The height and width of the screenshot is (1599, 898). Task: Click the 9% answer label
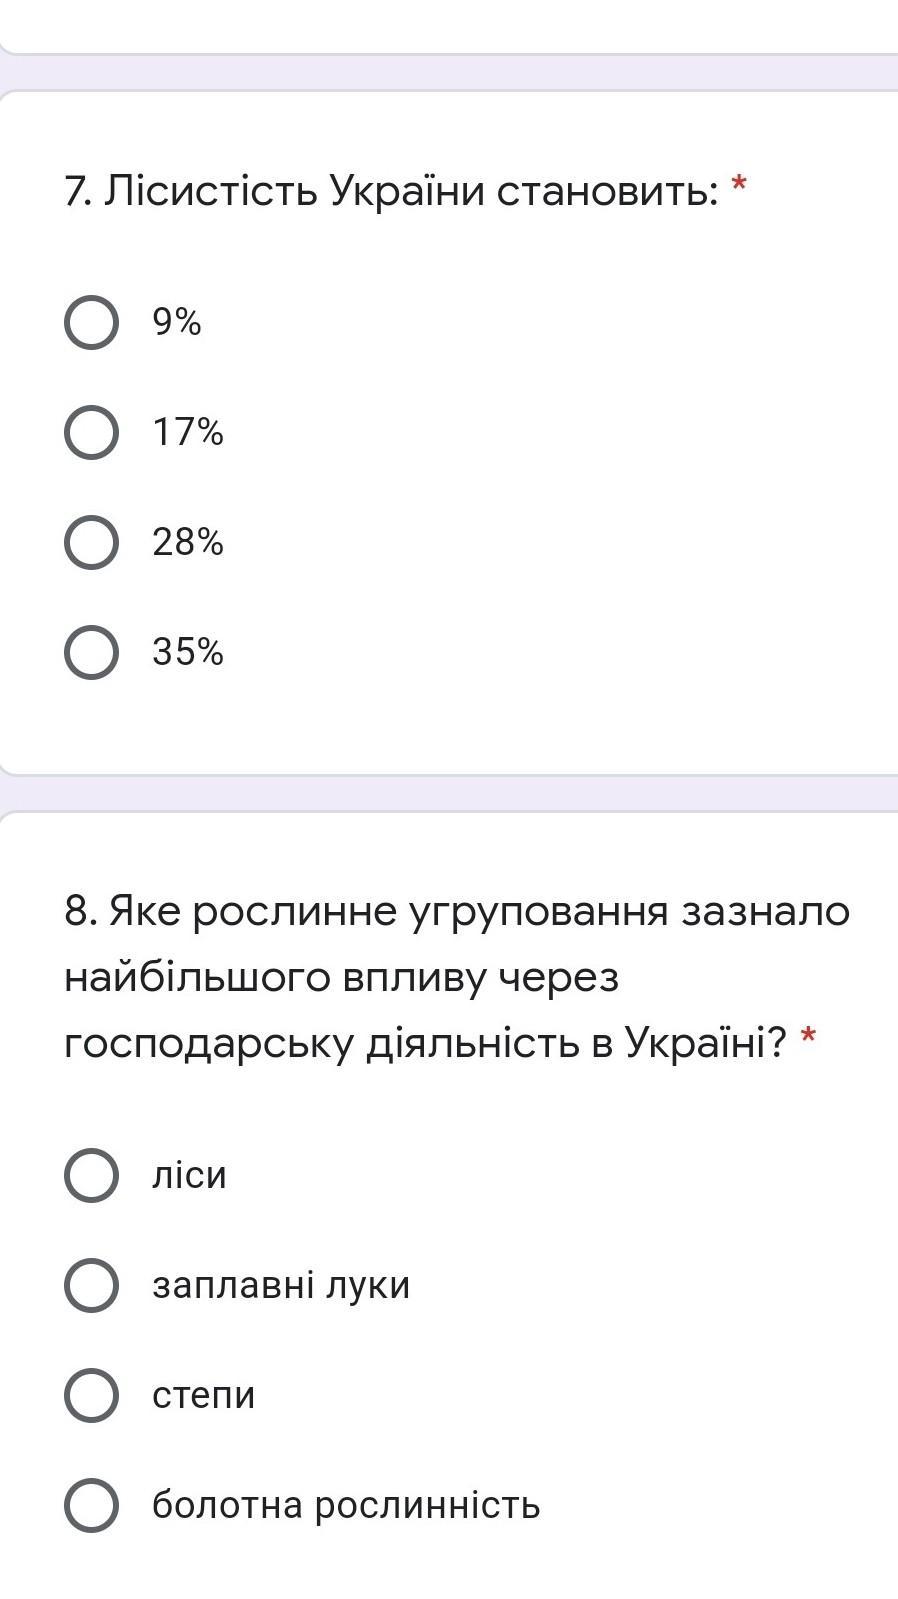(x=177, y=322)
